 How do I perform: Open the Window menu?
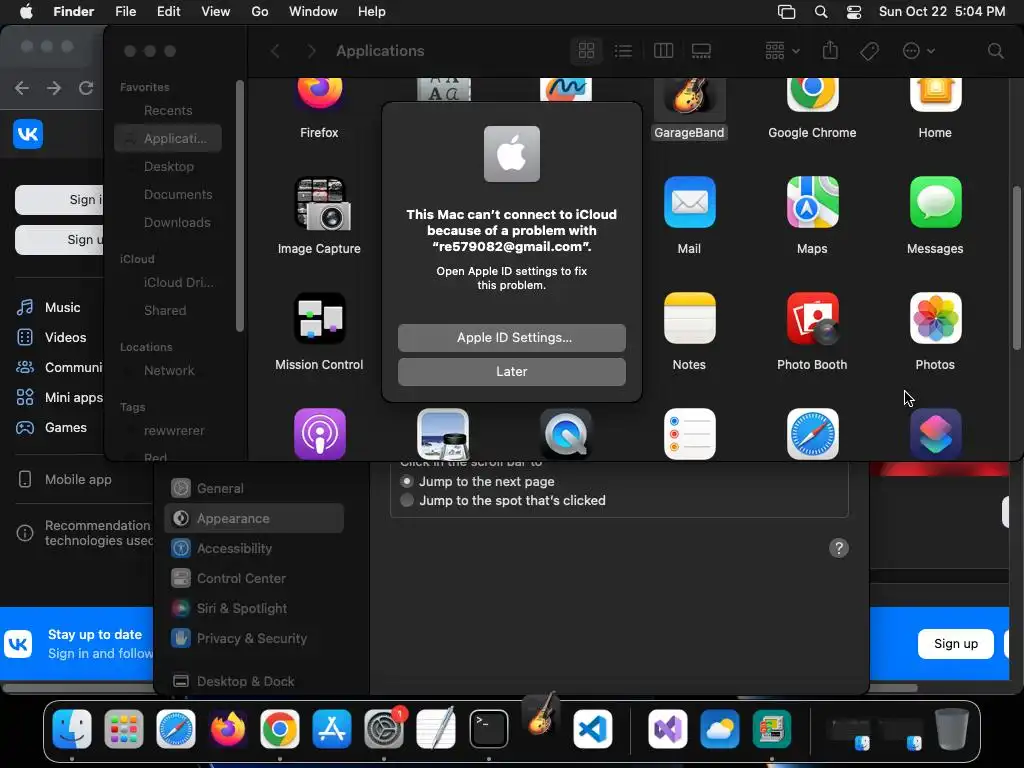click(x=313, y=12)
